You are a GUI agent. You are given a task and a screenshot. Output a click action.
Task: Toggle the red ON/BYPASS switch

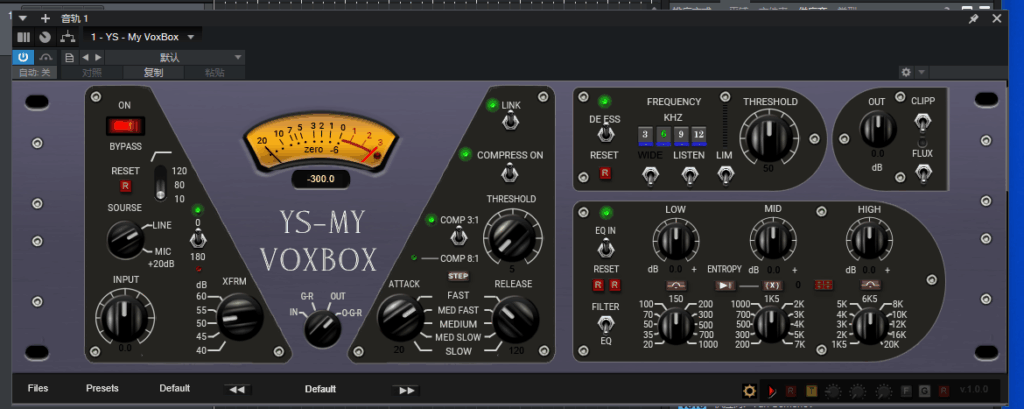point(125,125)
